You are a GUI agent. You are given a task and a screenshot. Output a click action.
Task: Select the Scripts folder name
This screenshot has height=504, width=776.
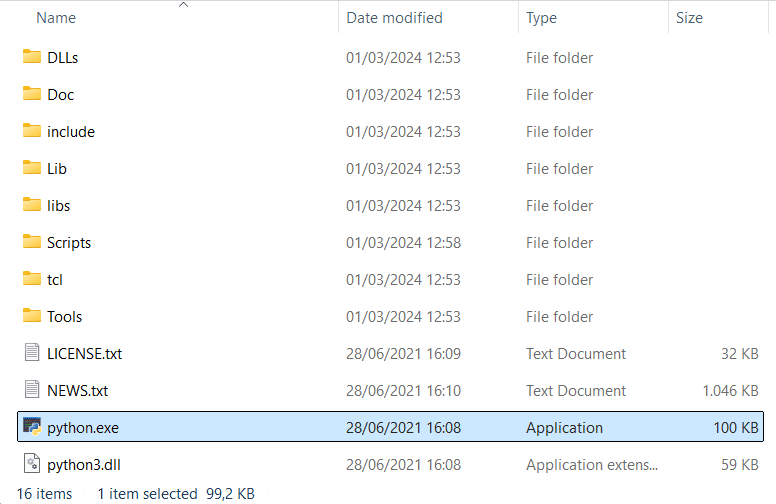(x=69, y=243)
